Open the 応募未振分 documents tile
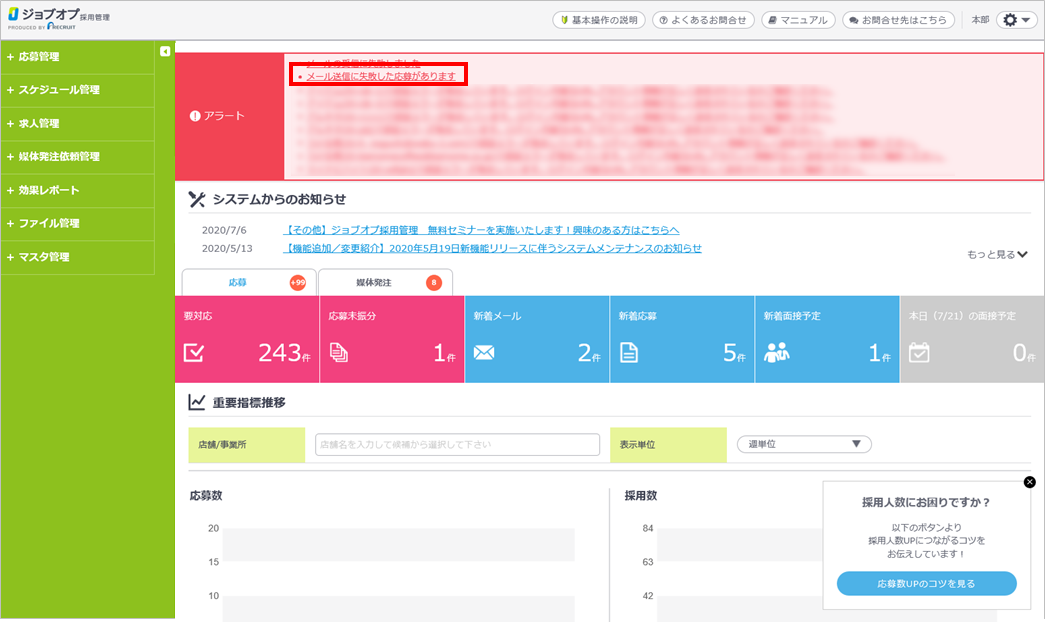The height and width of the screenshot is (622, 1045). 392,339
